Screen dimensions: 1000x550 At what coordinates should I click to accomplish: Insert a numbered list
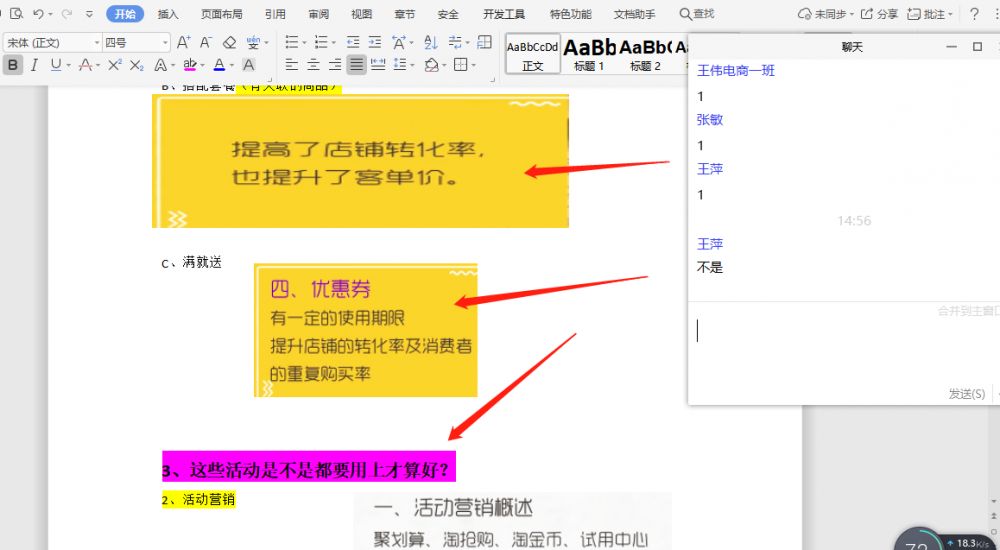tap(321, 43)
